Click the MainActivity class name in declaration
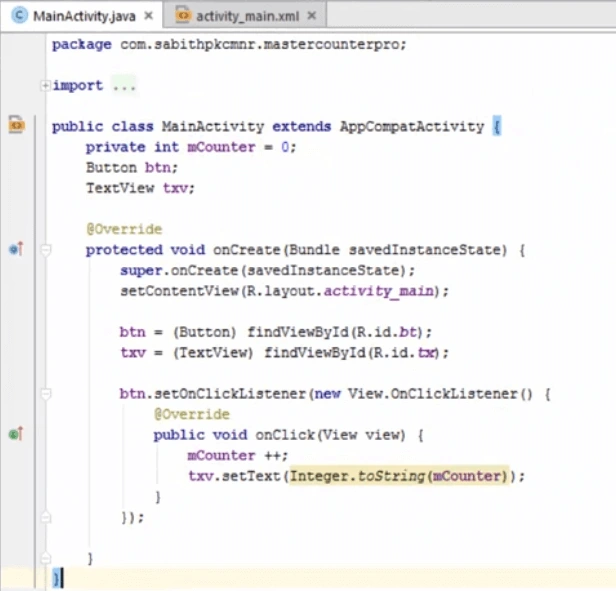 [x=213, y=127]
